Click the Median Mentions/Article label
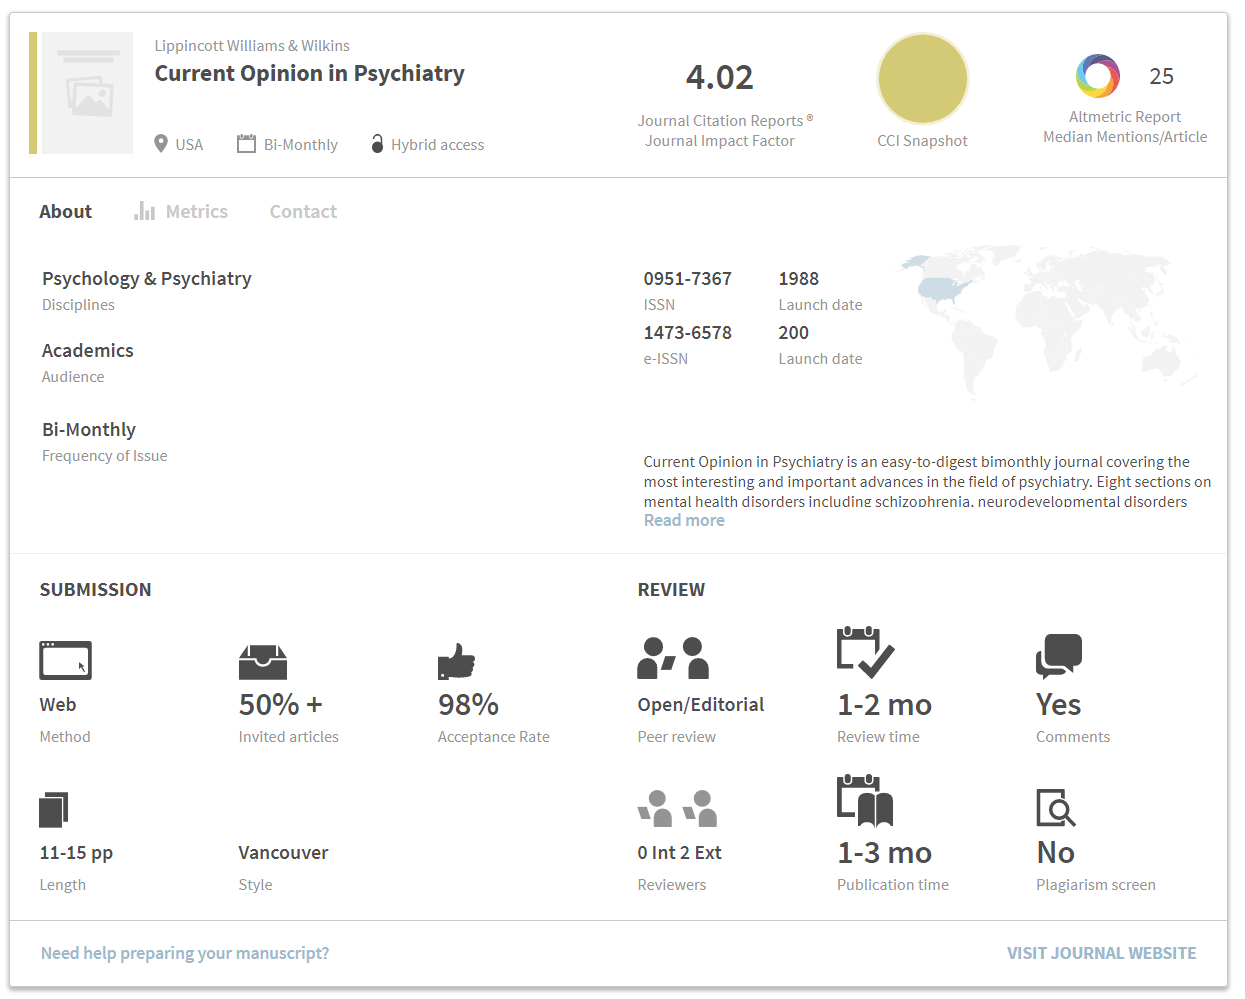Image resolution: width=1245 pixels, height=999 pixels. tap(1125, 137)
